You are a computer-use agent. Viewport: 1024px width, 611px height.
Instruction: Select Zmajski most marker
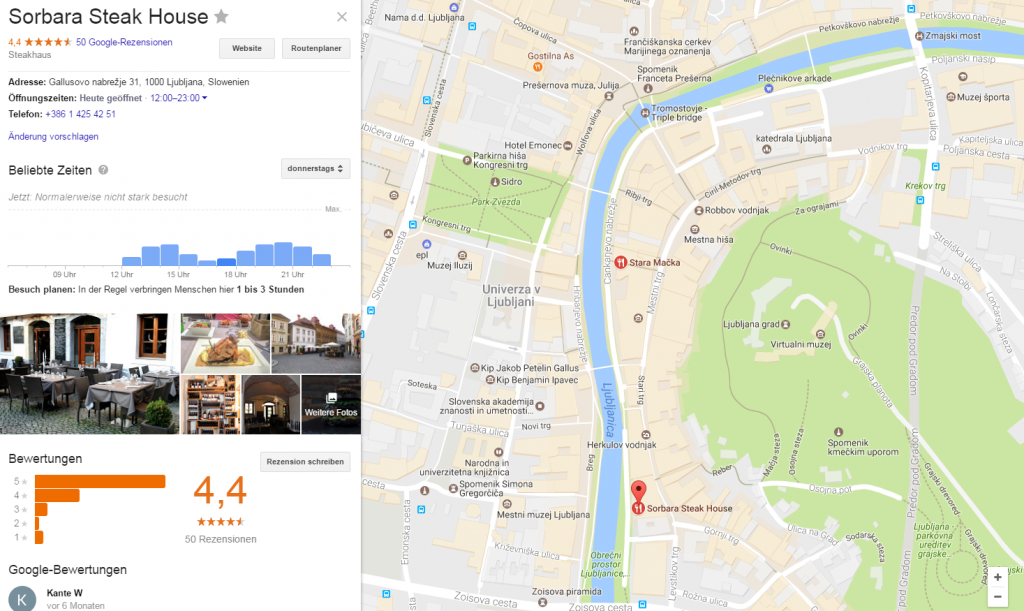coord(920,36)
